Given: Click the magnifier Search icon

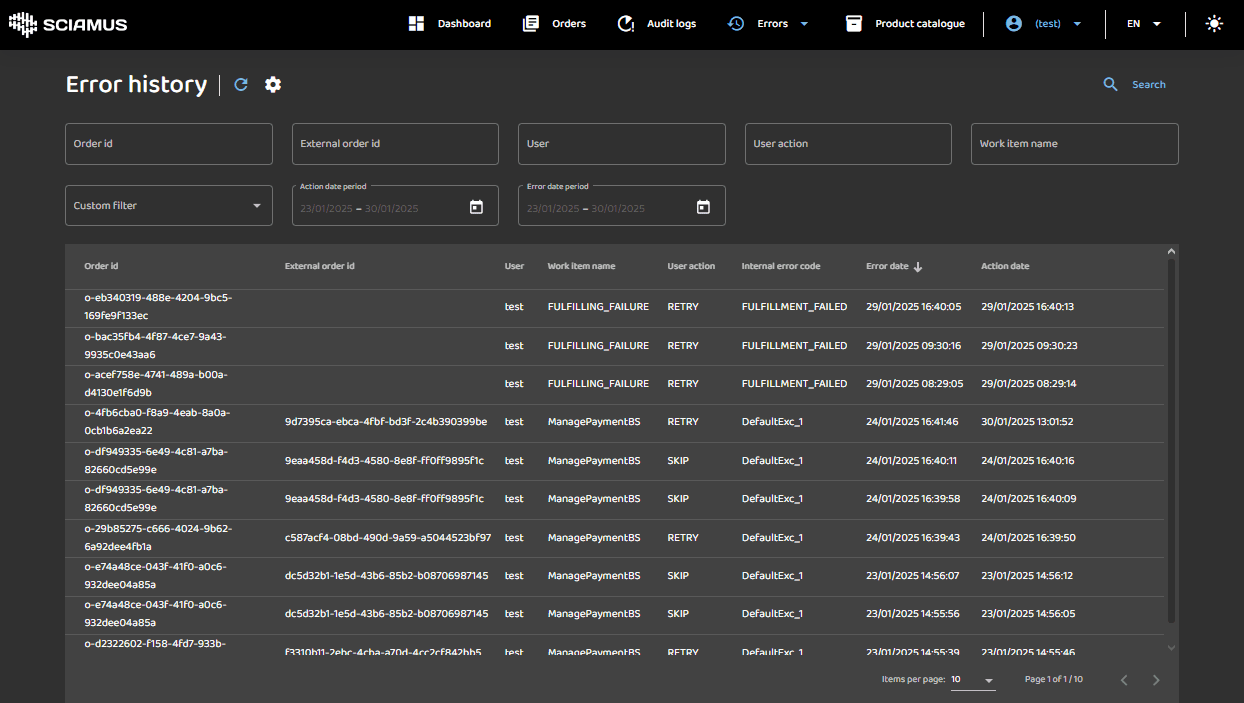Looking at the screenshot, I should pyautogui.click(x=1110, y=85).
